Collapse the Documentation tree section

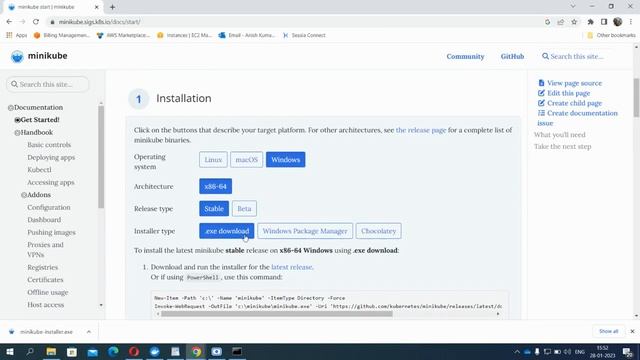pyautogui.click(x=11, y=108)
